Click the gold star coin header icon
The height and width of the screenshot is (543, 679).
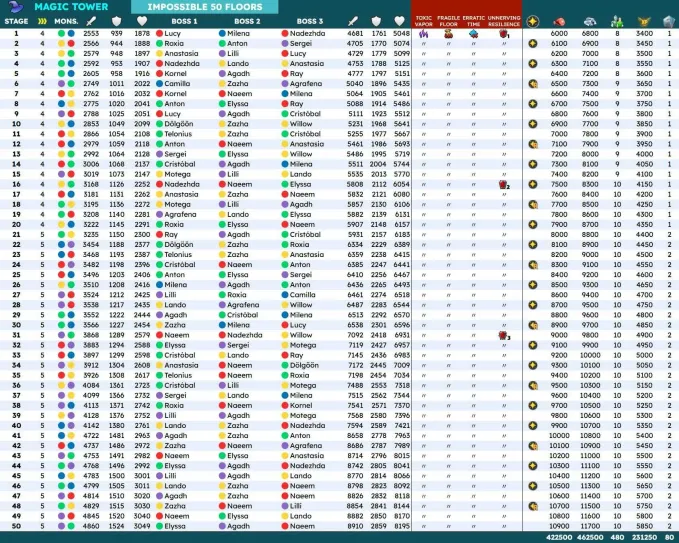click(533, 20)
